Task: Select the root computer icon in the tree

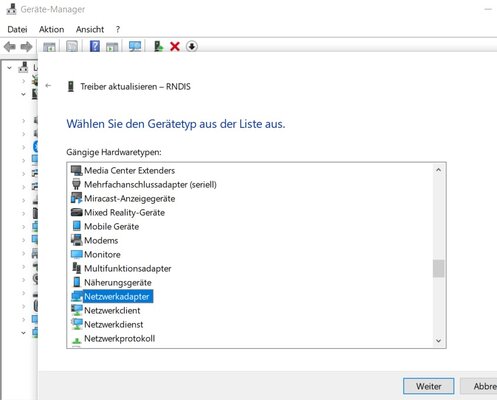Action: pos(23,67)
